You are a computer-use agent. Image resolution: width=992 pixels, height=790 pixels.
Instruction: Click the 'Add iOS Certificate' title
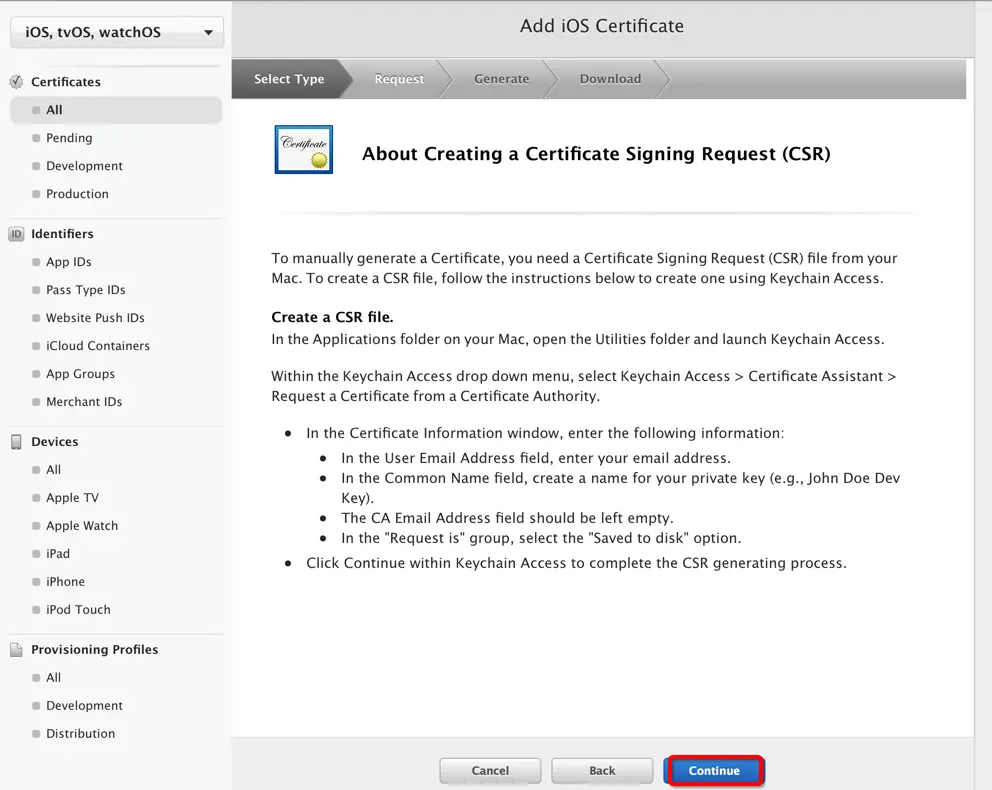coord(602,26)
